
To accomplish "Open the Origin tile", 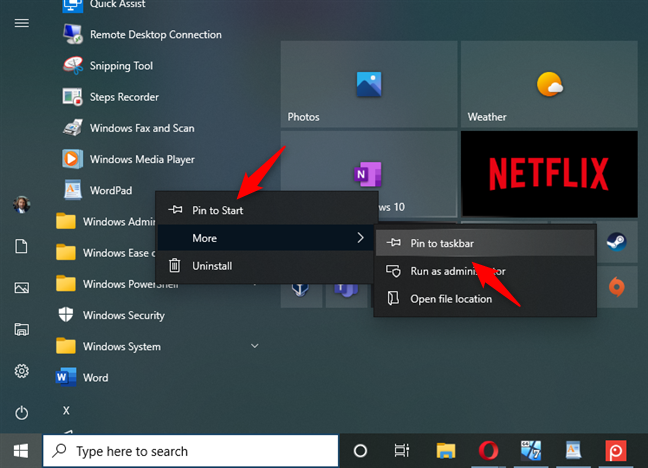I will (x=617, y=287).
